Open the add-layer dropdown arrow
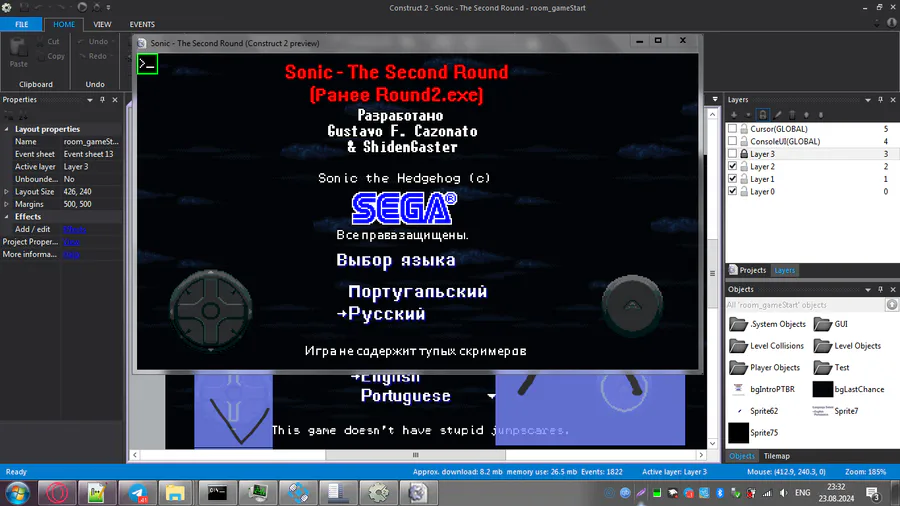This screenshot has width=900, height=506. [x=748, y=115]
